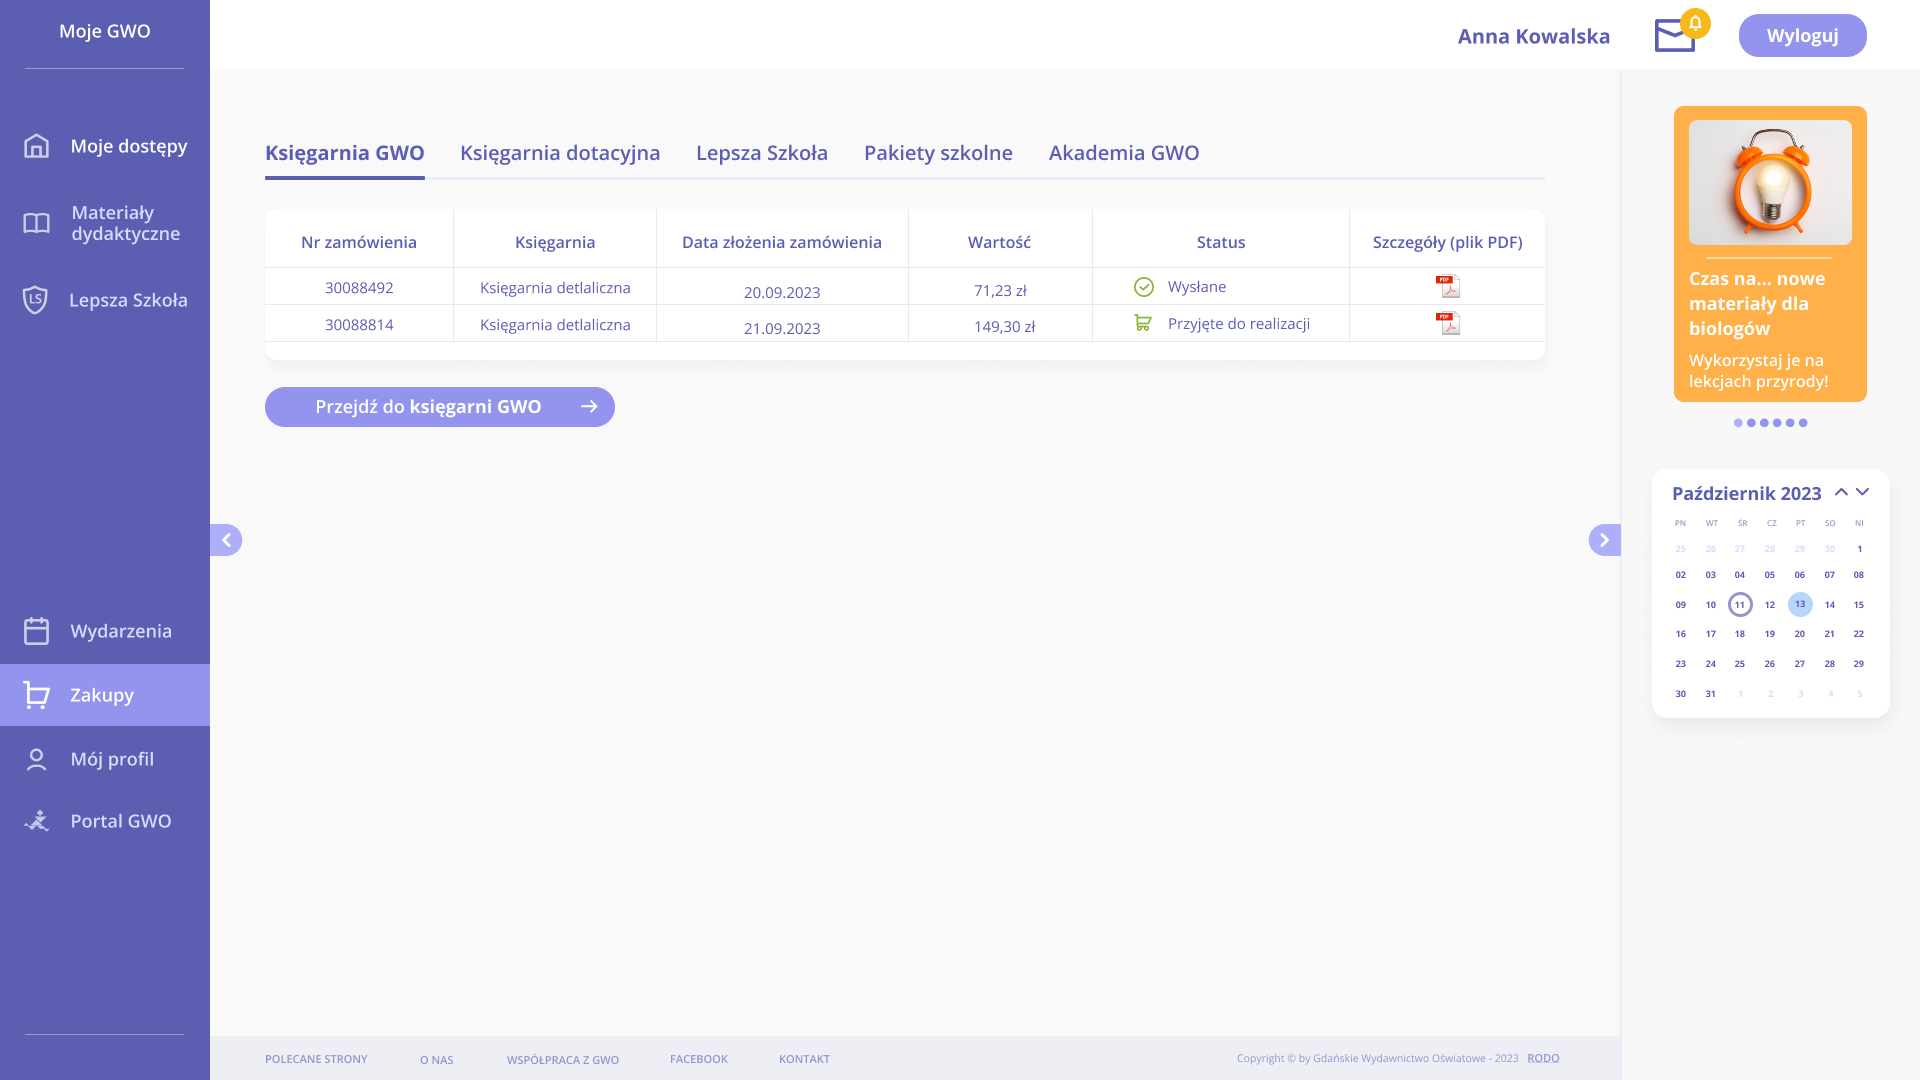The height and width of the screenshot is (1080, 1920).
Task: Open Współpraca z GWO footer link
Action: 563,1060
